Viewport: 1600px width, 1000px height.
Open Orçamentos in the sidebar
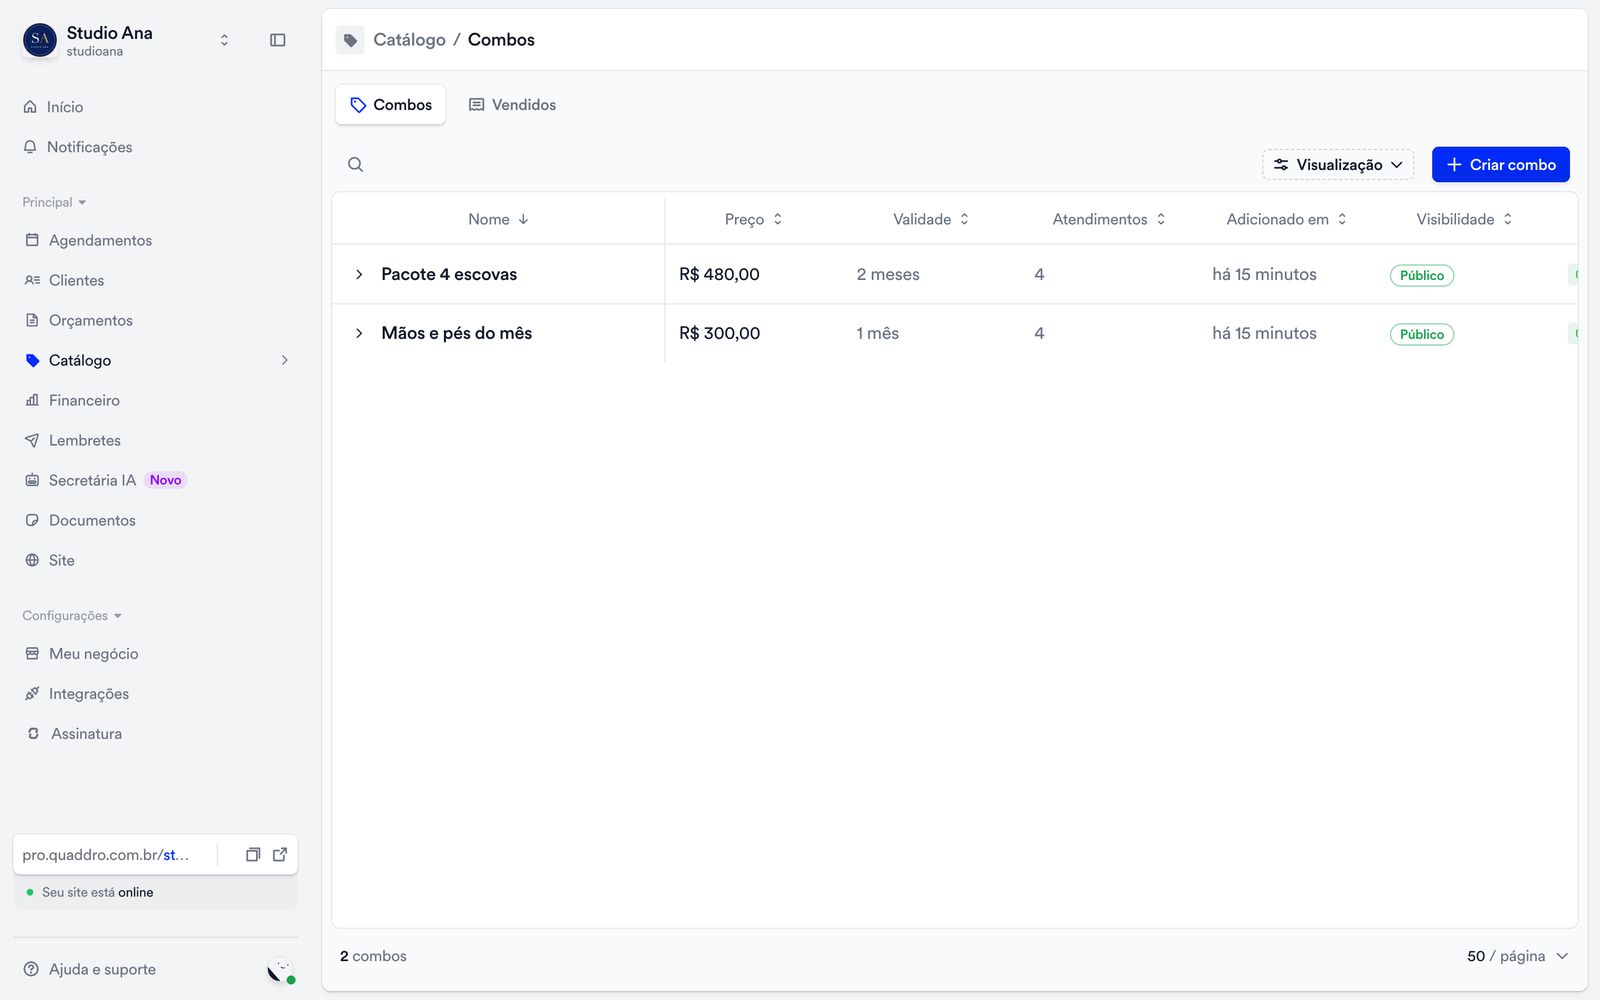[x=90, y=320]
